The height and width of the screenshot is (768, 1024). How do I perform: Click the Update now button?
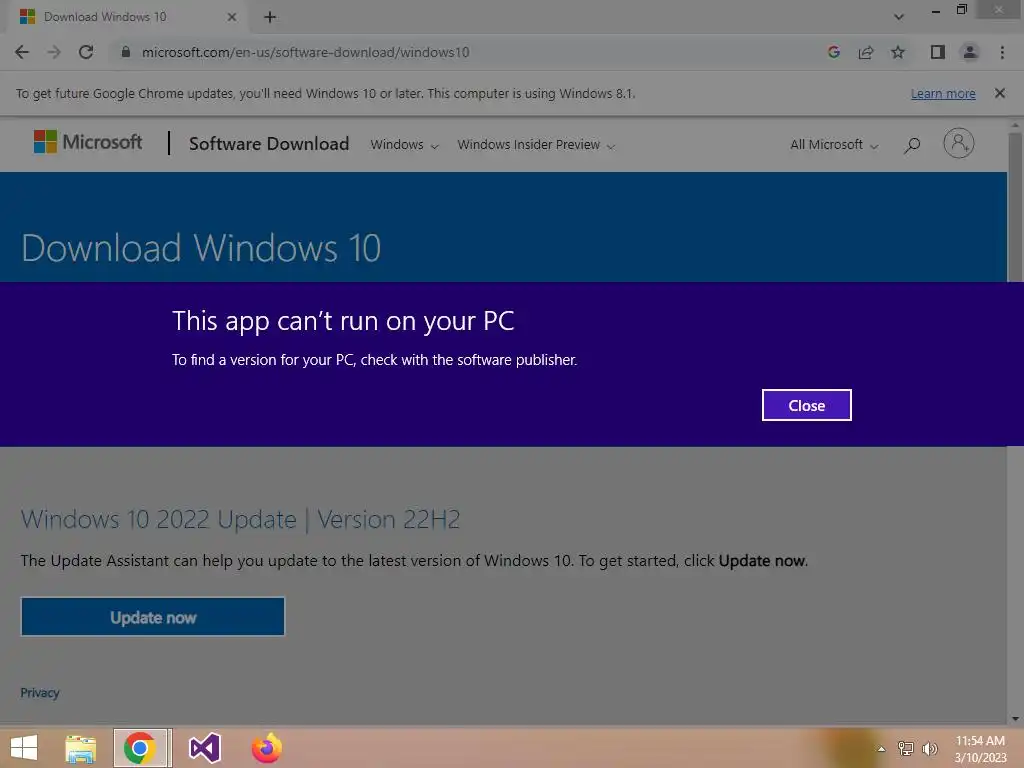pyautogui.click(x=153, y=616)
